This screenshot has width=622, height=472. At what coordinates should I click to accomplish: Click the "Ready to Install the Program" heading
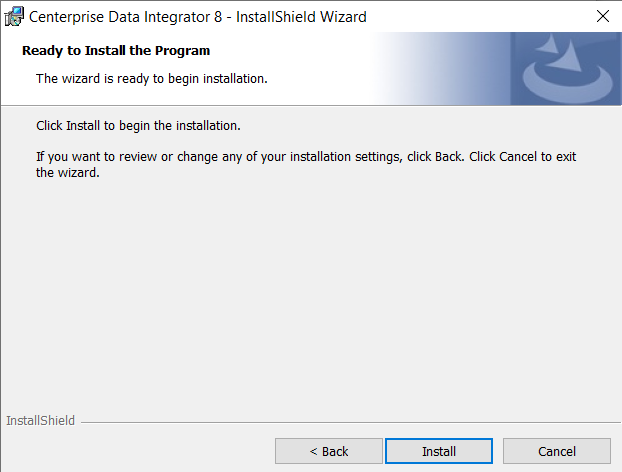(x=116, y=50)
